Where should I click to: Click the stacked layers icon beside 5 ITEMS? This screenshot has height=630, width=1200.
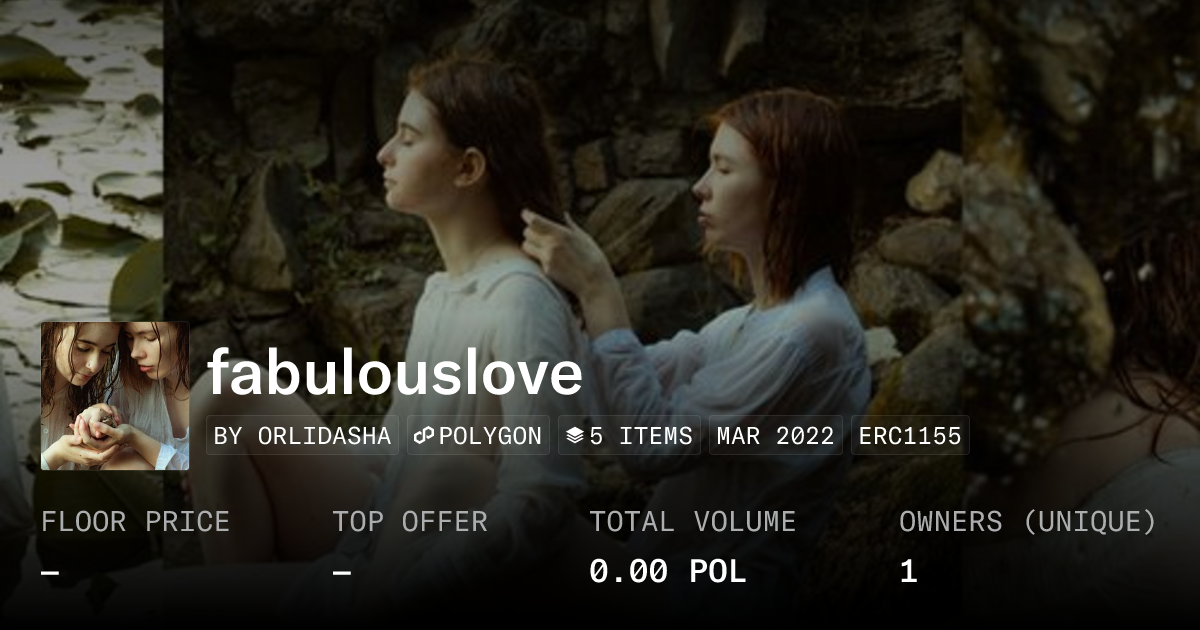pyautogui.click(x=575, y=436)
